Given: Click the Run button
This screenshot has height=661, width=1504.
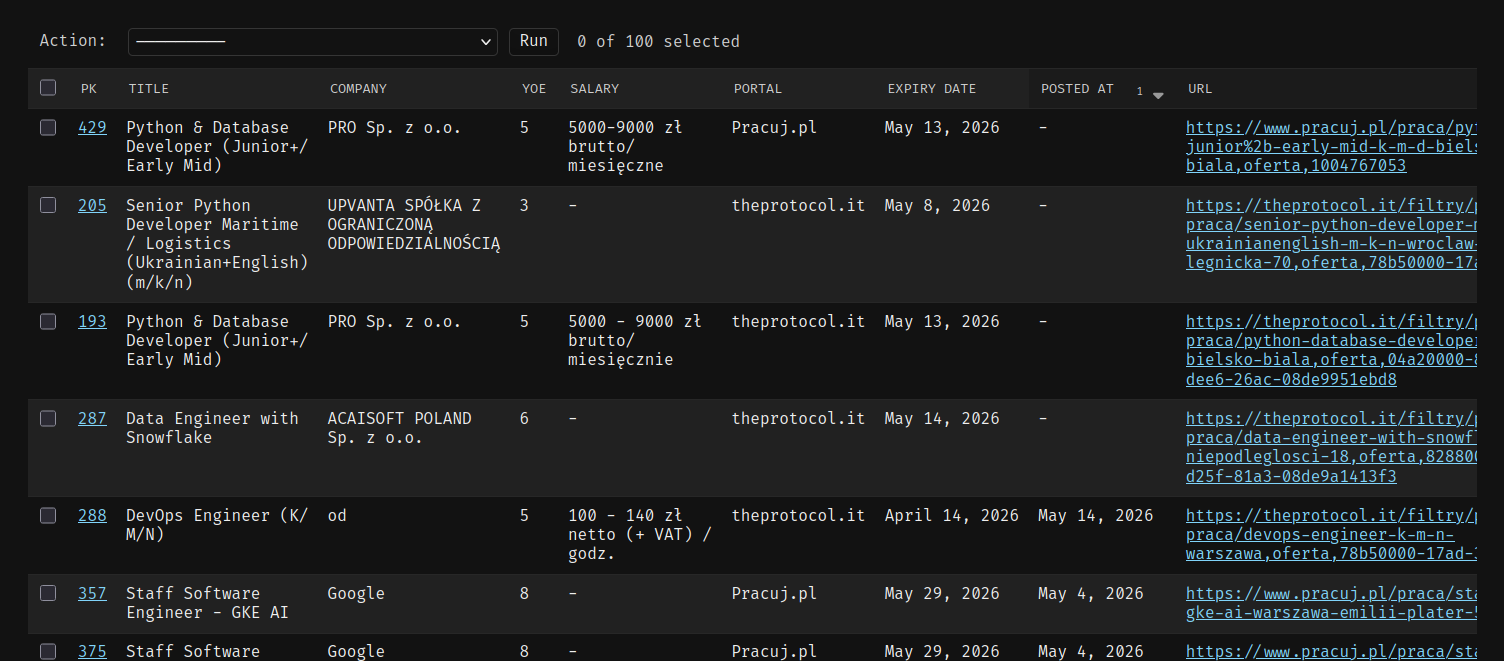Looking at the screenshot, I should [534, 41].
